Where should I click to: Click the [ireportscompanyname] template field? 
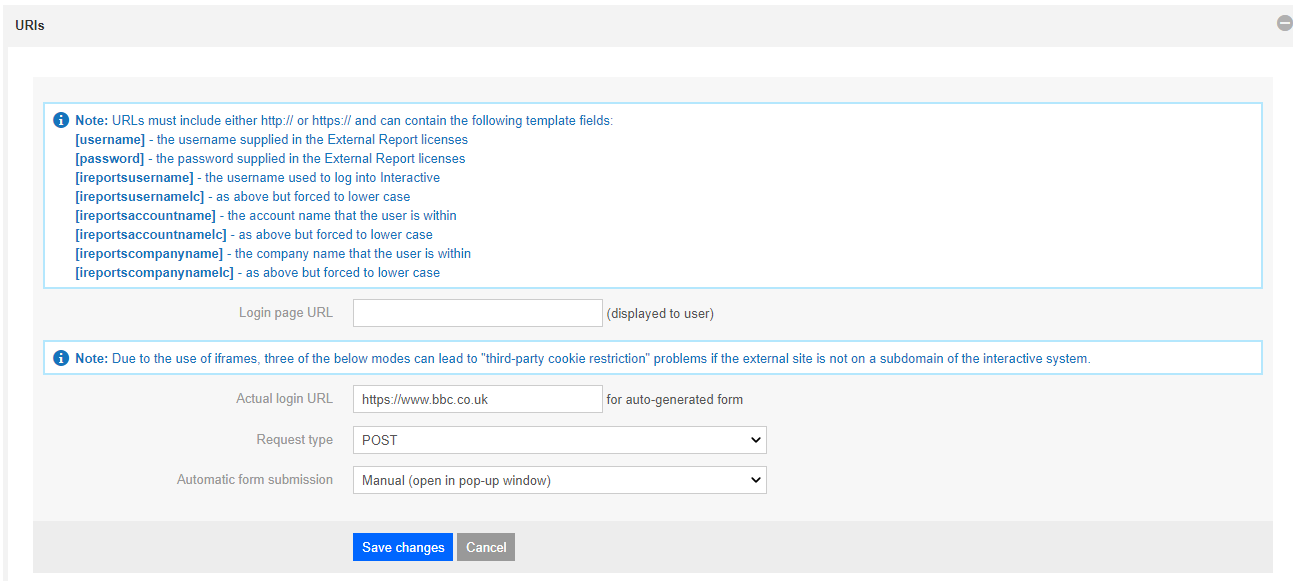149,253
